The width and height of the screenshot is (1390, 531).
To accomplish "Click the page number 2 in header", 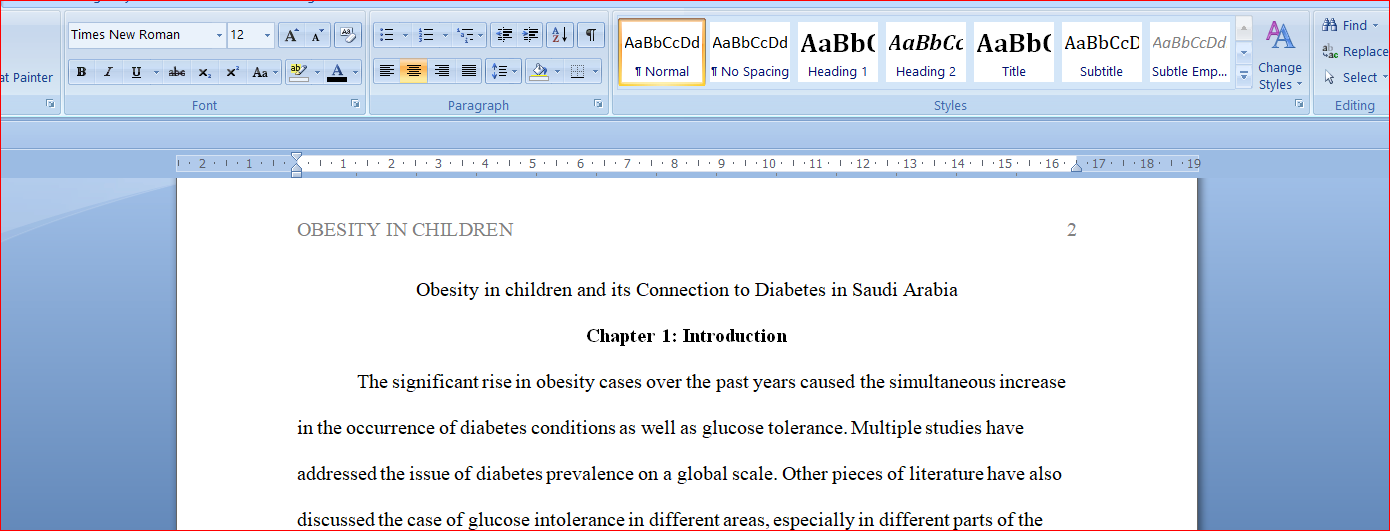I will coord(1072,230).
